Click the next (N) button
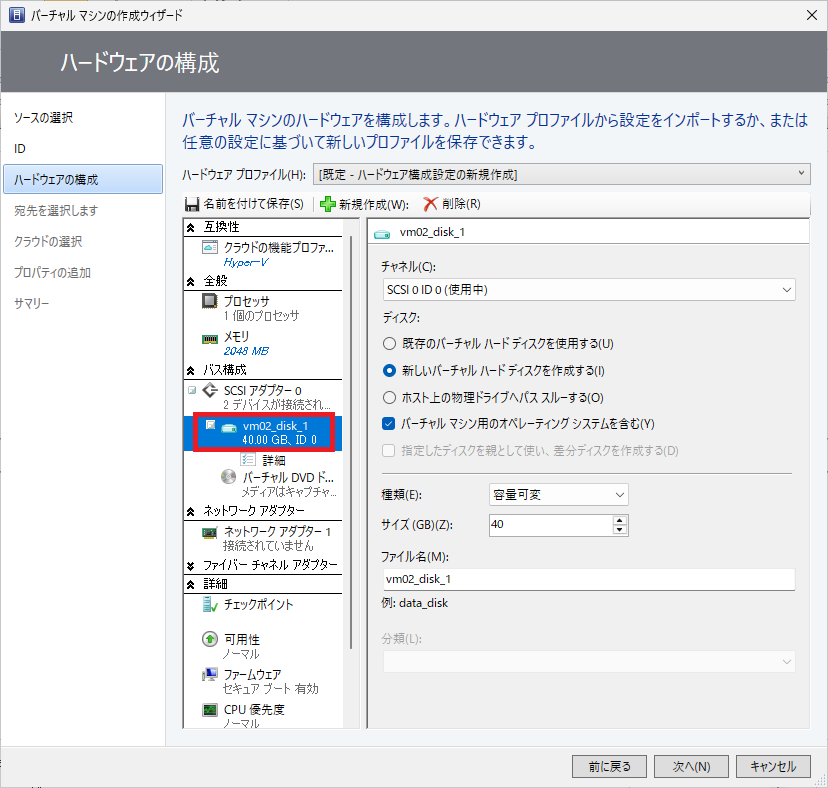This screenshot has width=828, height=788. pyautogui.click(x=691, y=766)
